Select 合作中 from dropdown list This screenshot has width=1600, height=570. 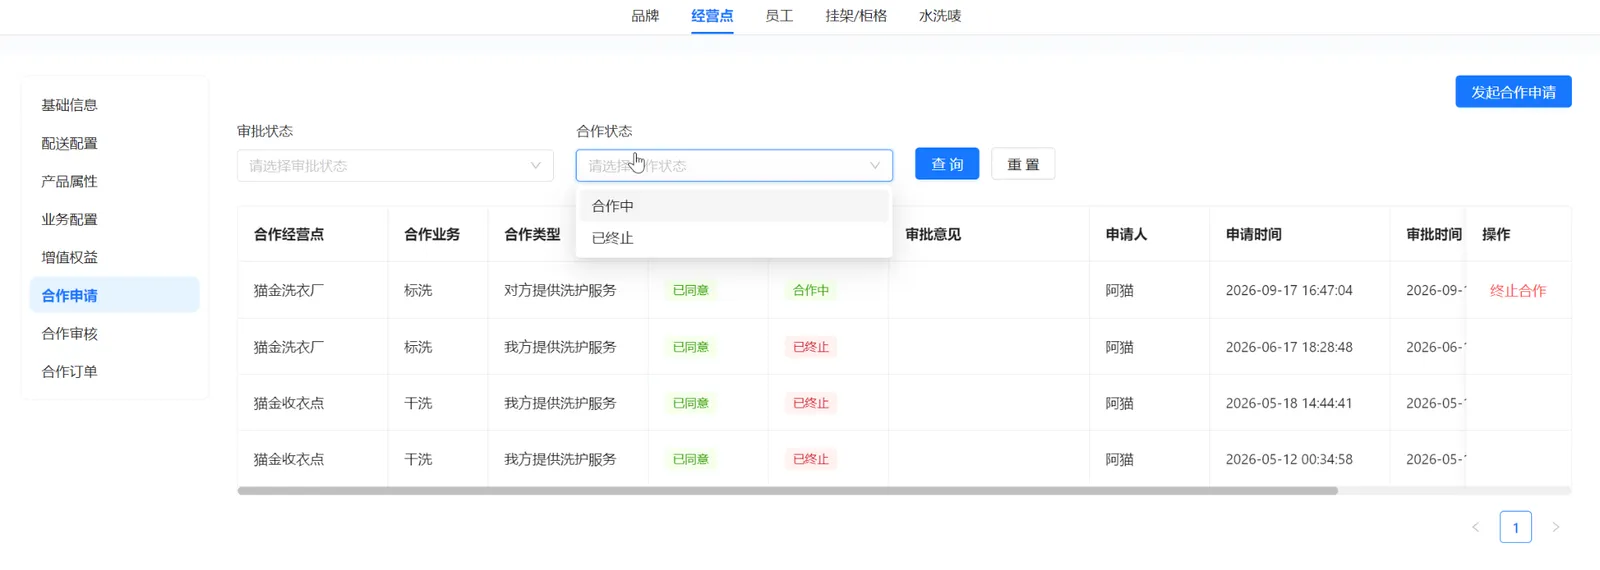point(733,206)
